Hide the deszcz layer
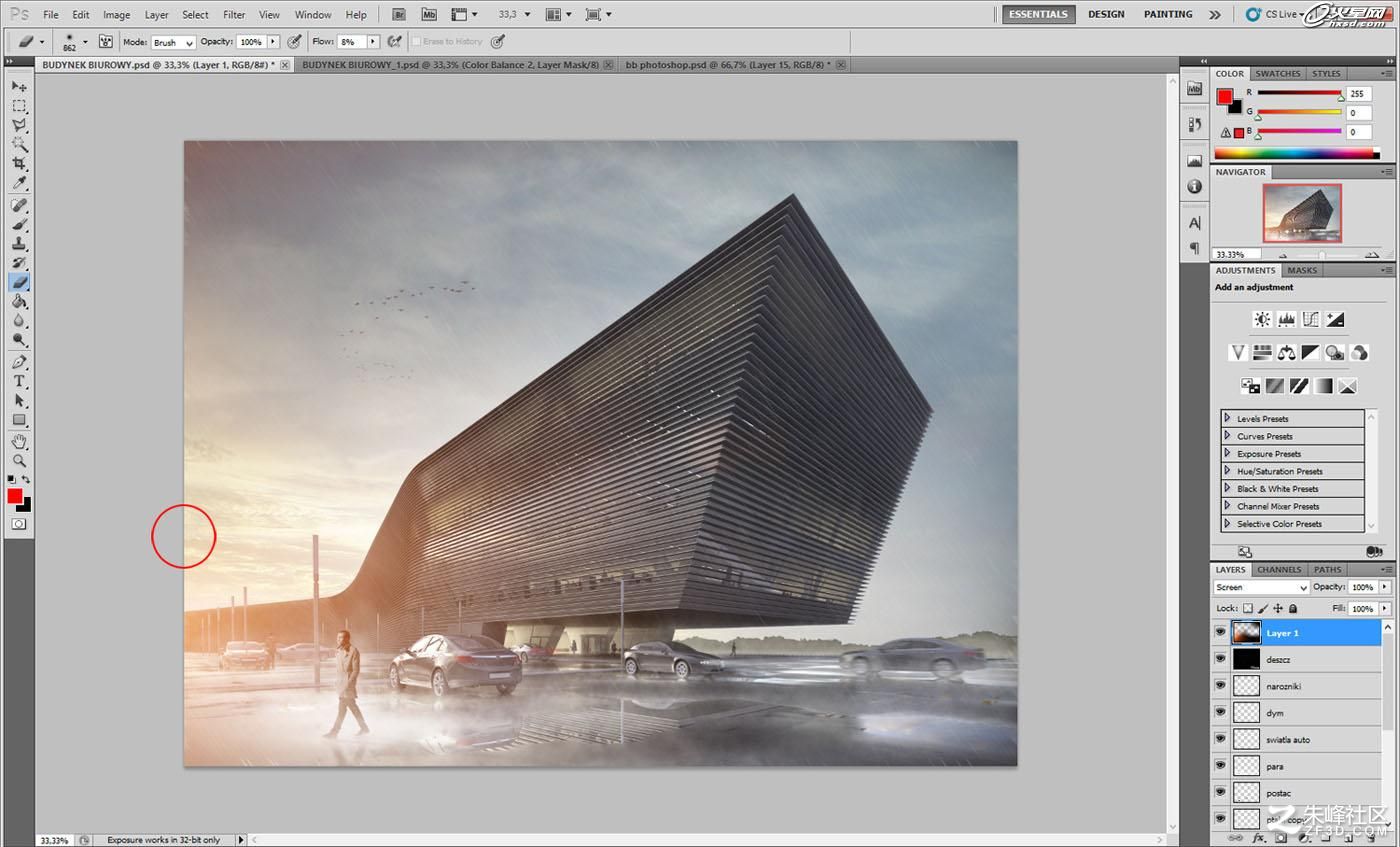Viewport: 1400px width, 847px height. click(x=1220, y=659)
